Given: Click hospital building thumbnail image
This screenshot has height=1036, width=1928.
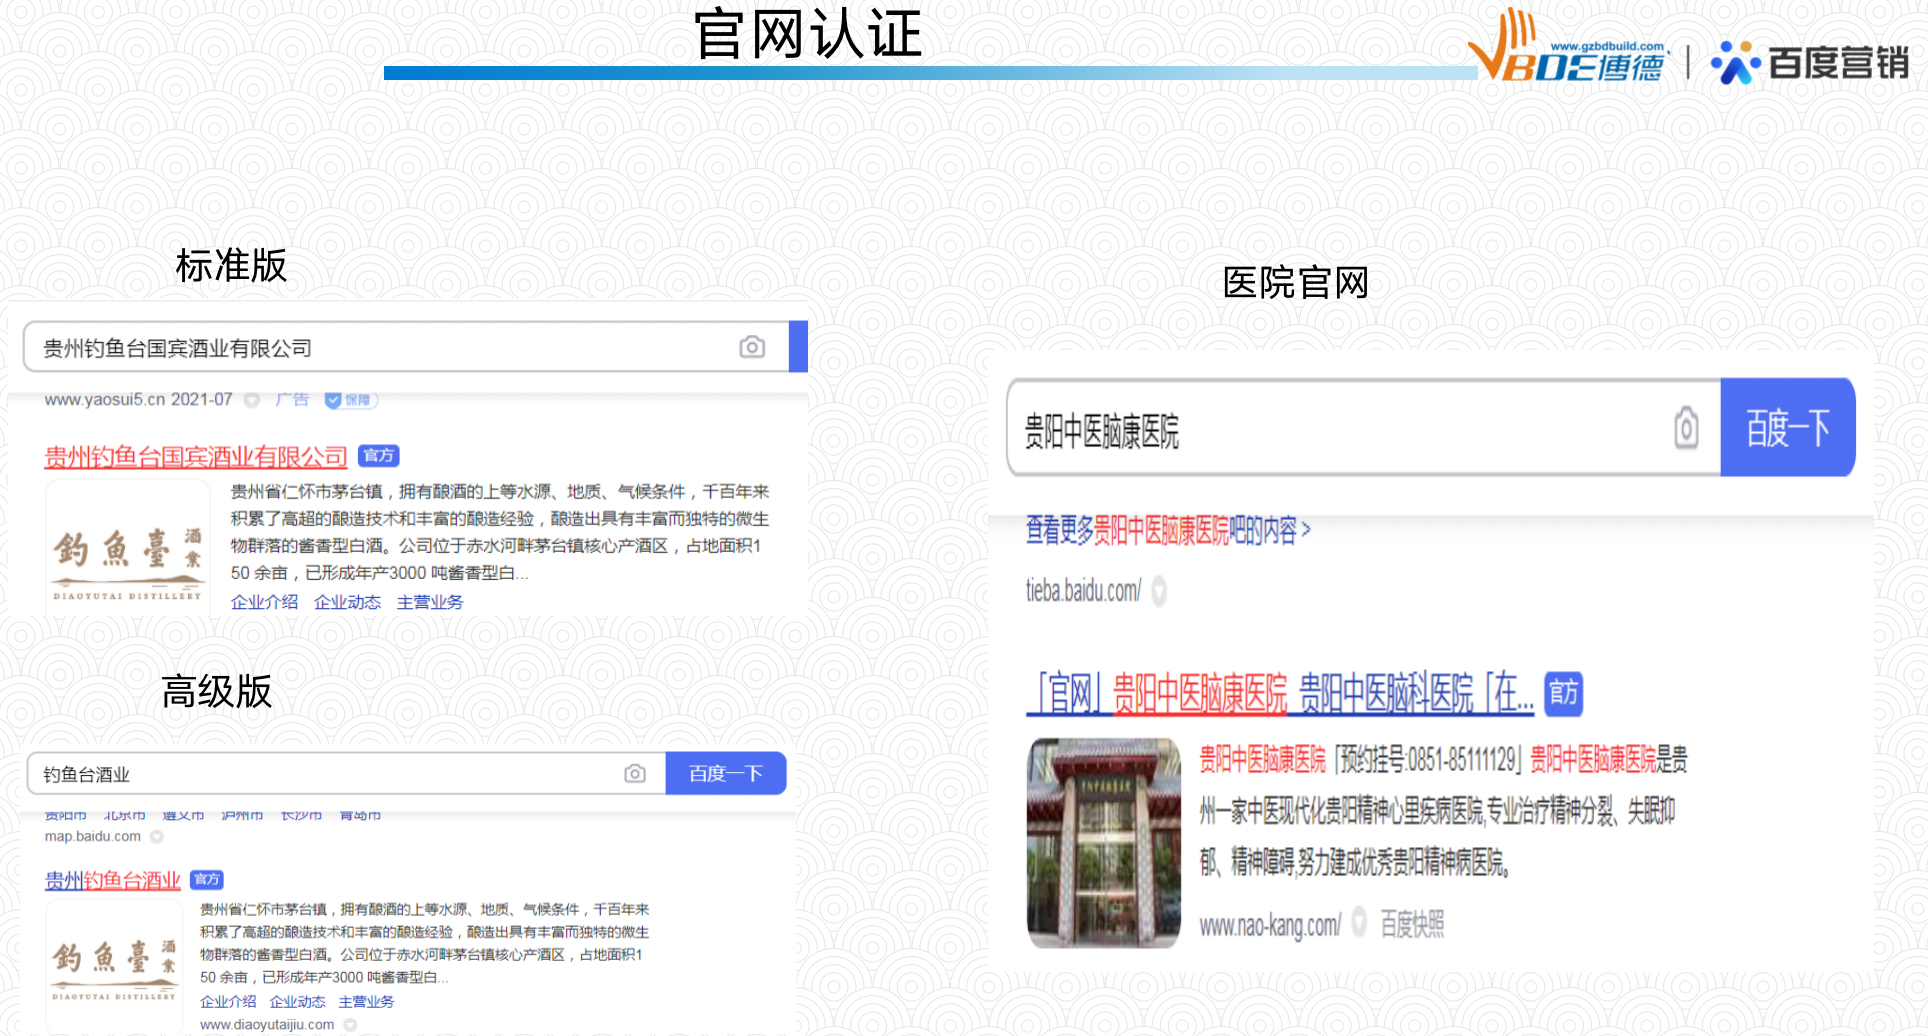Looking at the screenshot, I should click(1104, 843).
